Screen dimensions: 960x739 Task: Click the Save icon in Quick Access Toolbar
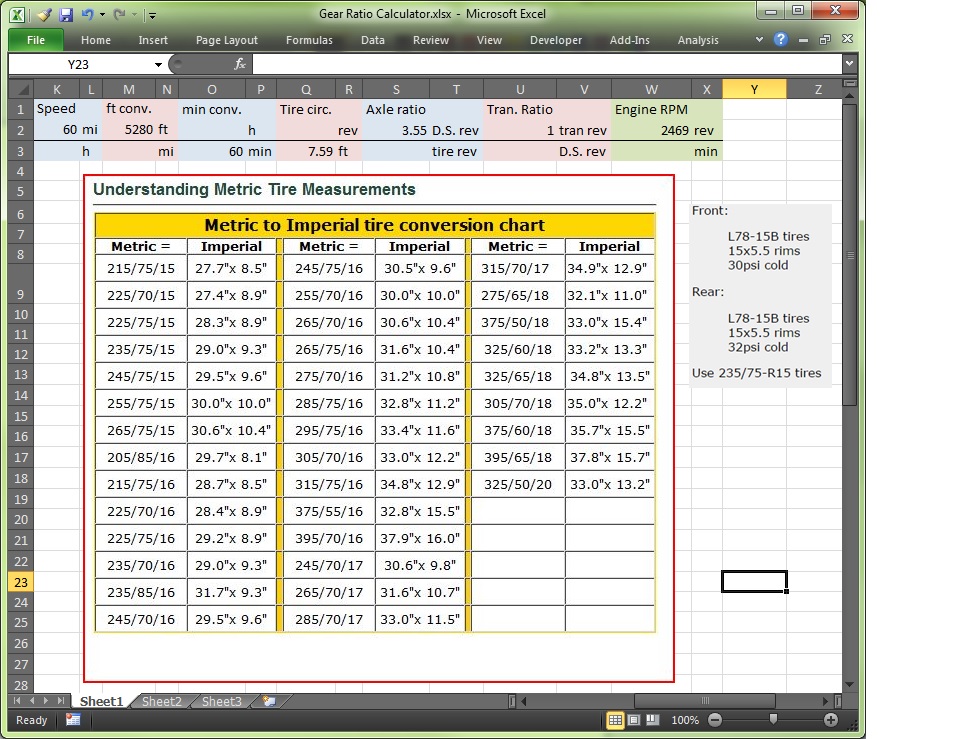[x=66, y=15]
